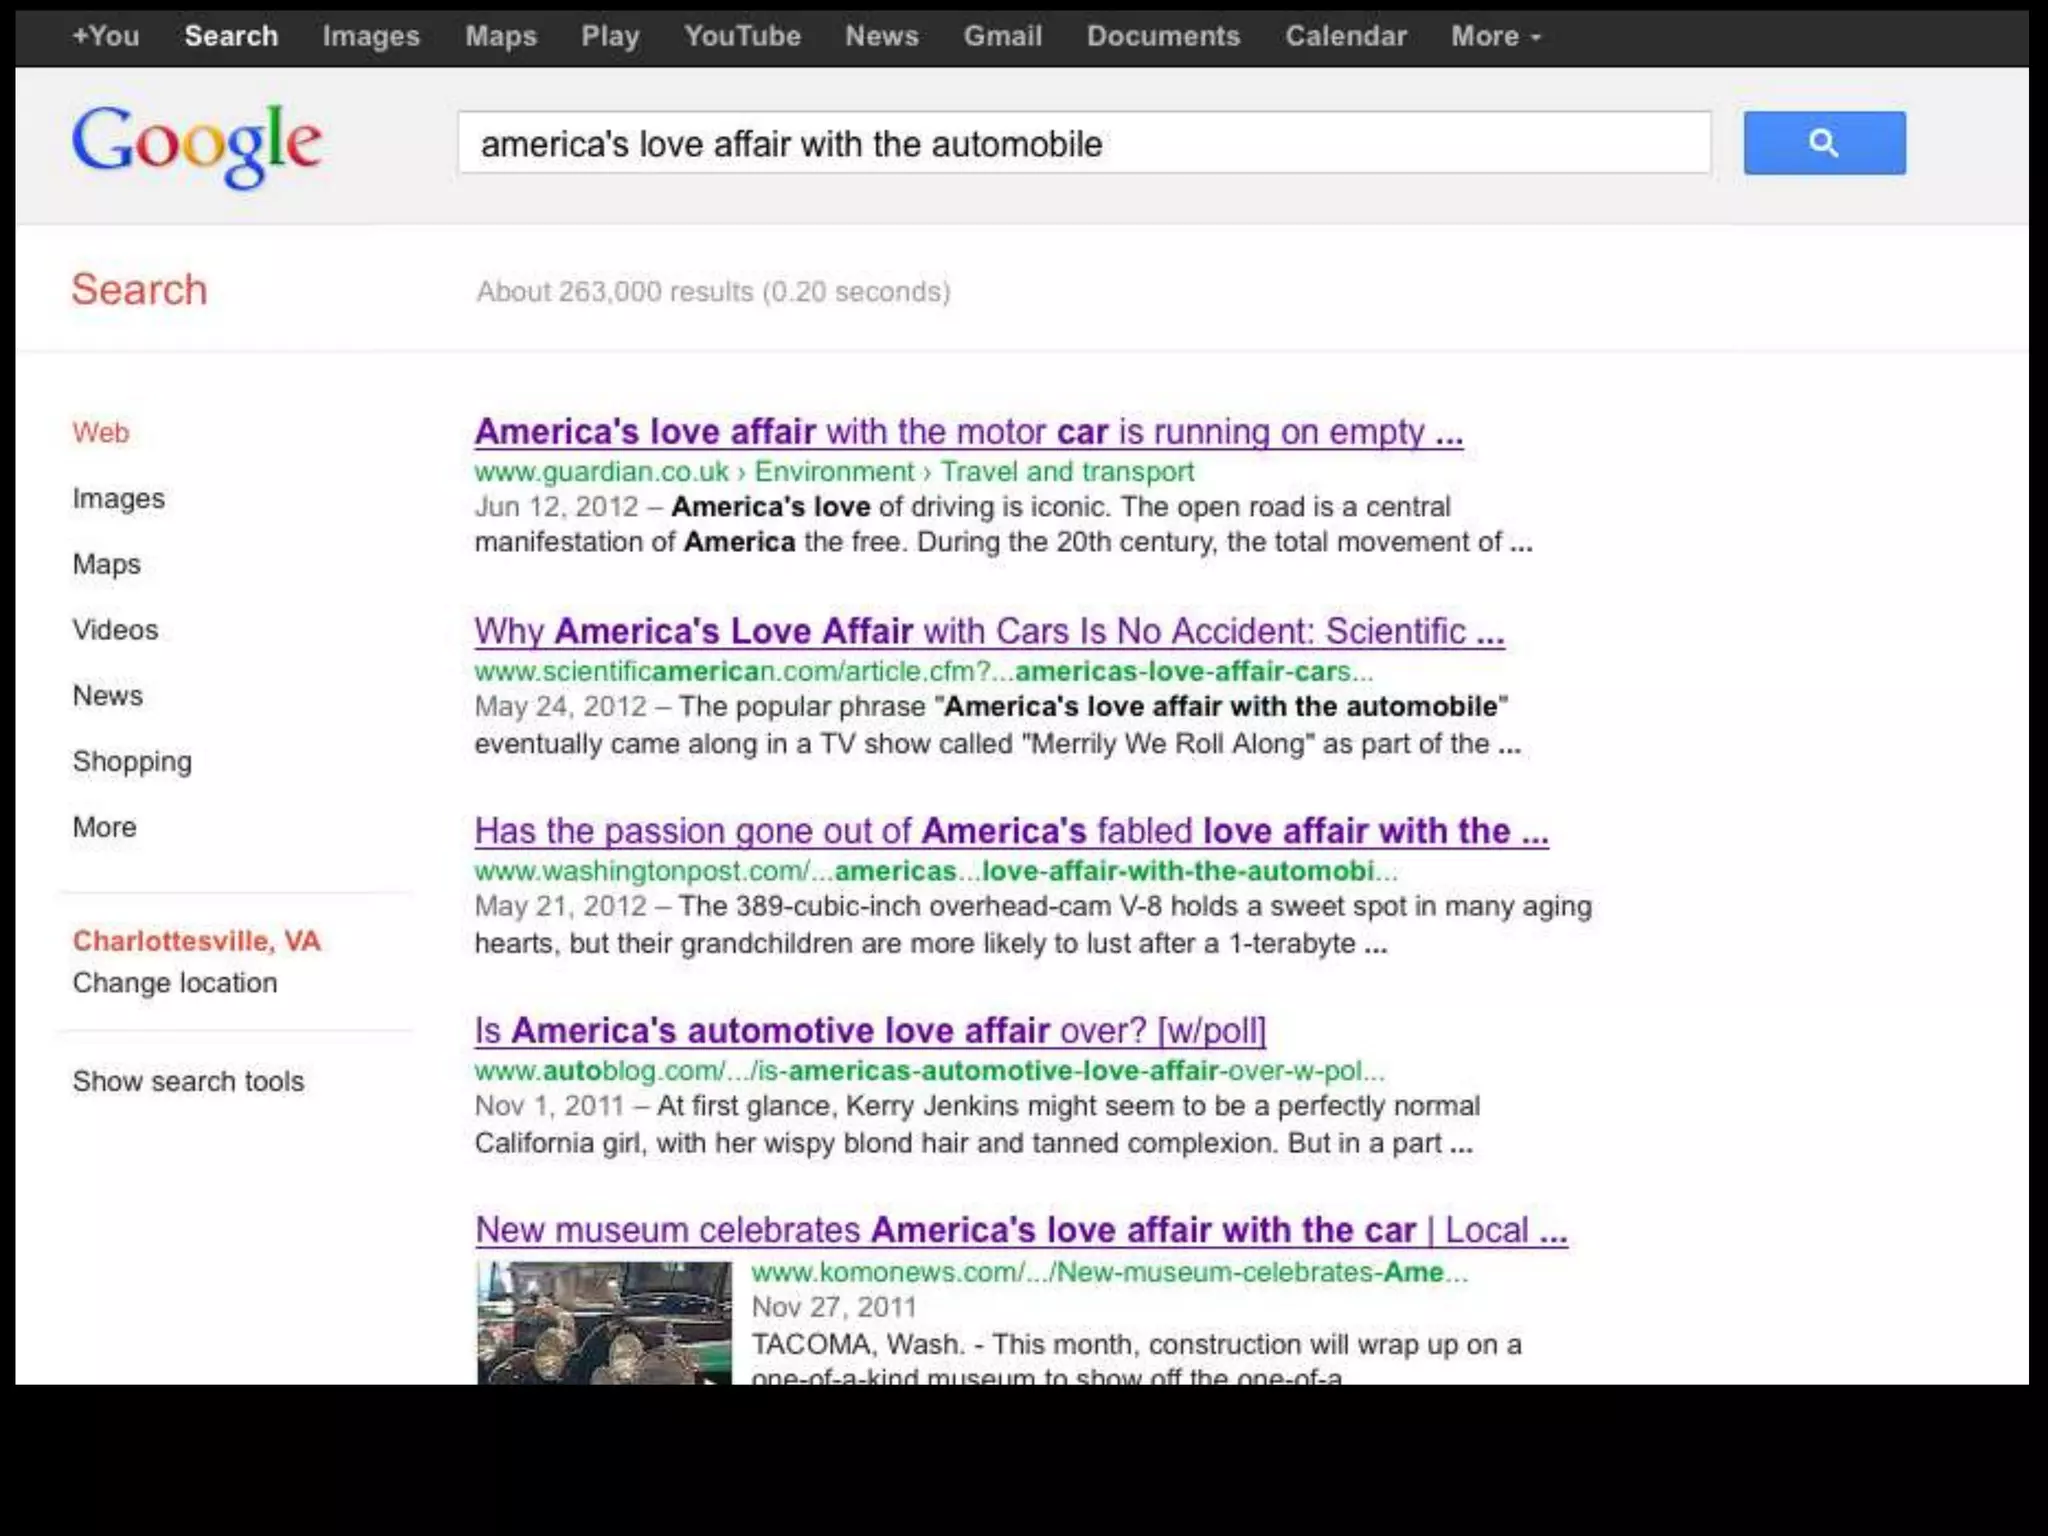Open Gmail from top navigation bar

(1002, 36)
